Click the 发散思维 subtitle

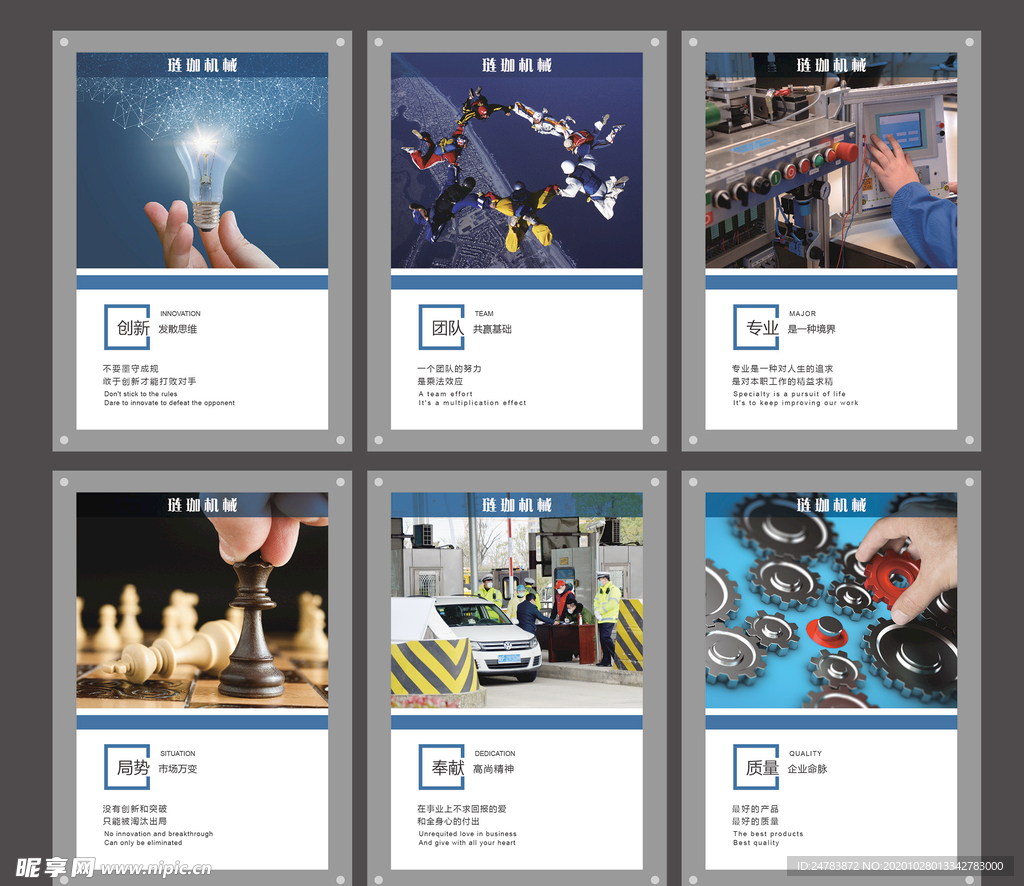coord(178,329)
